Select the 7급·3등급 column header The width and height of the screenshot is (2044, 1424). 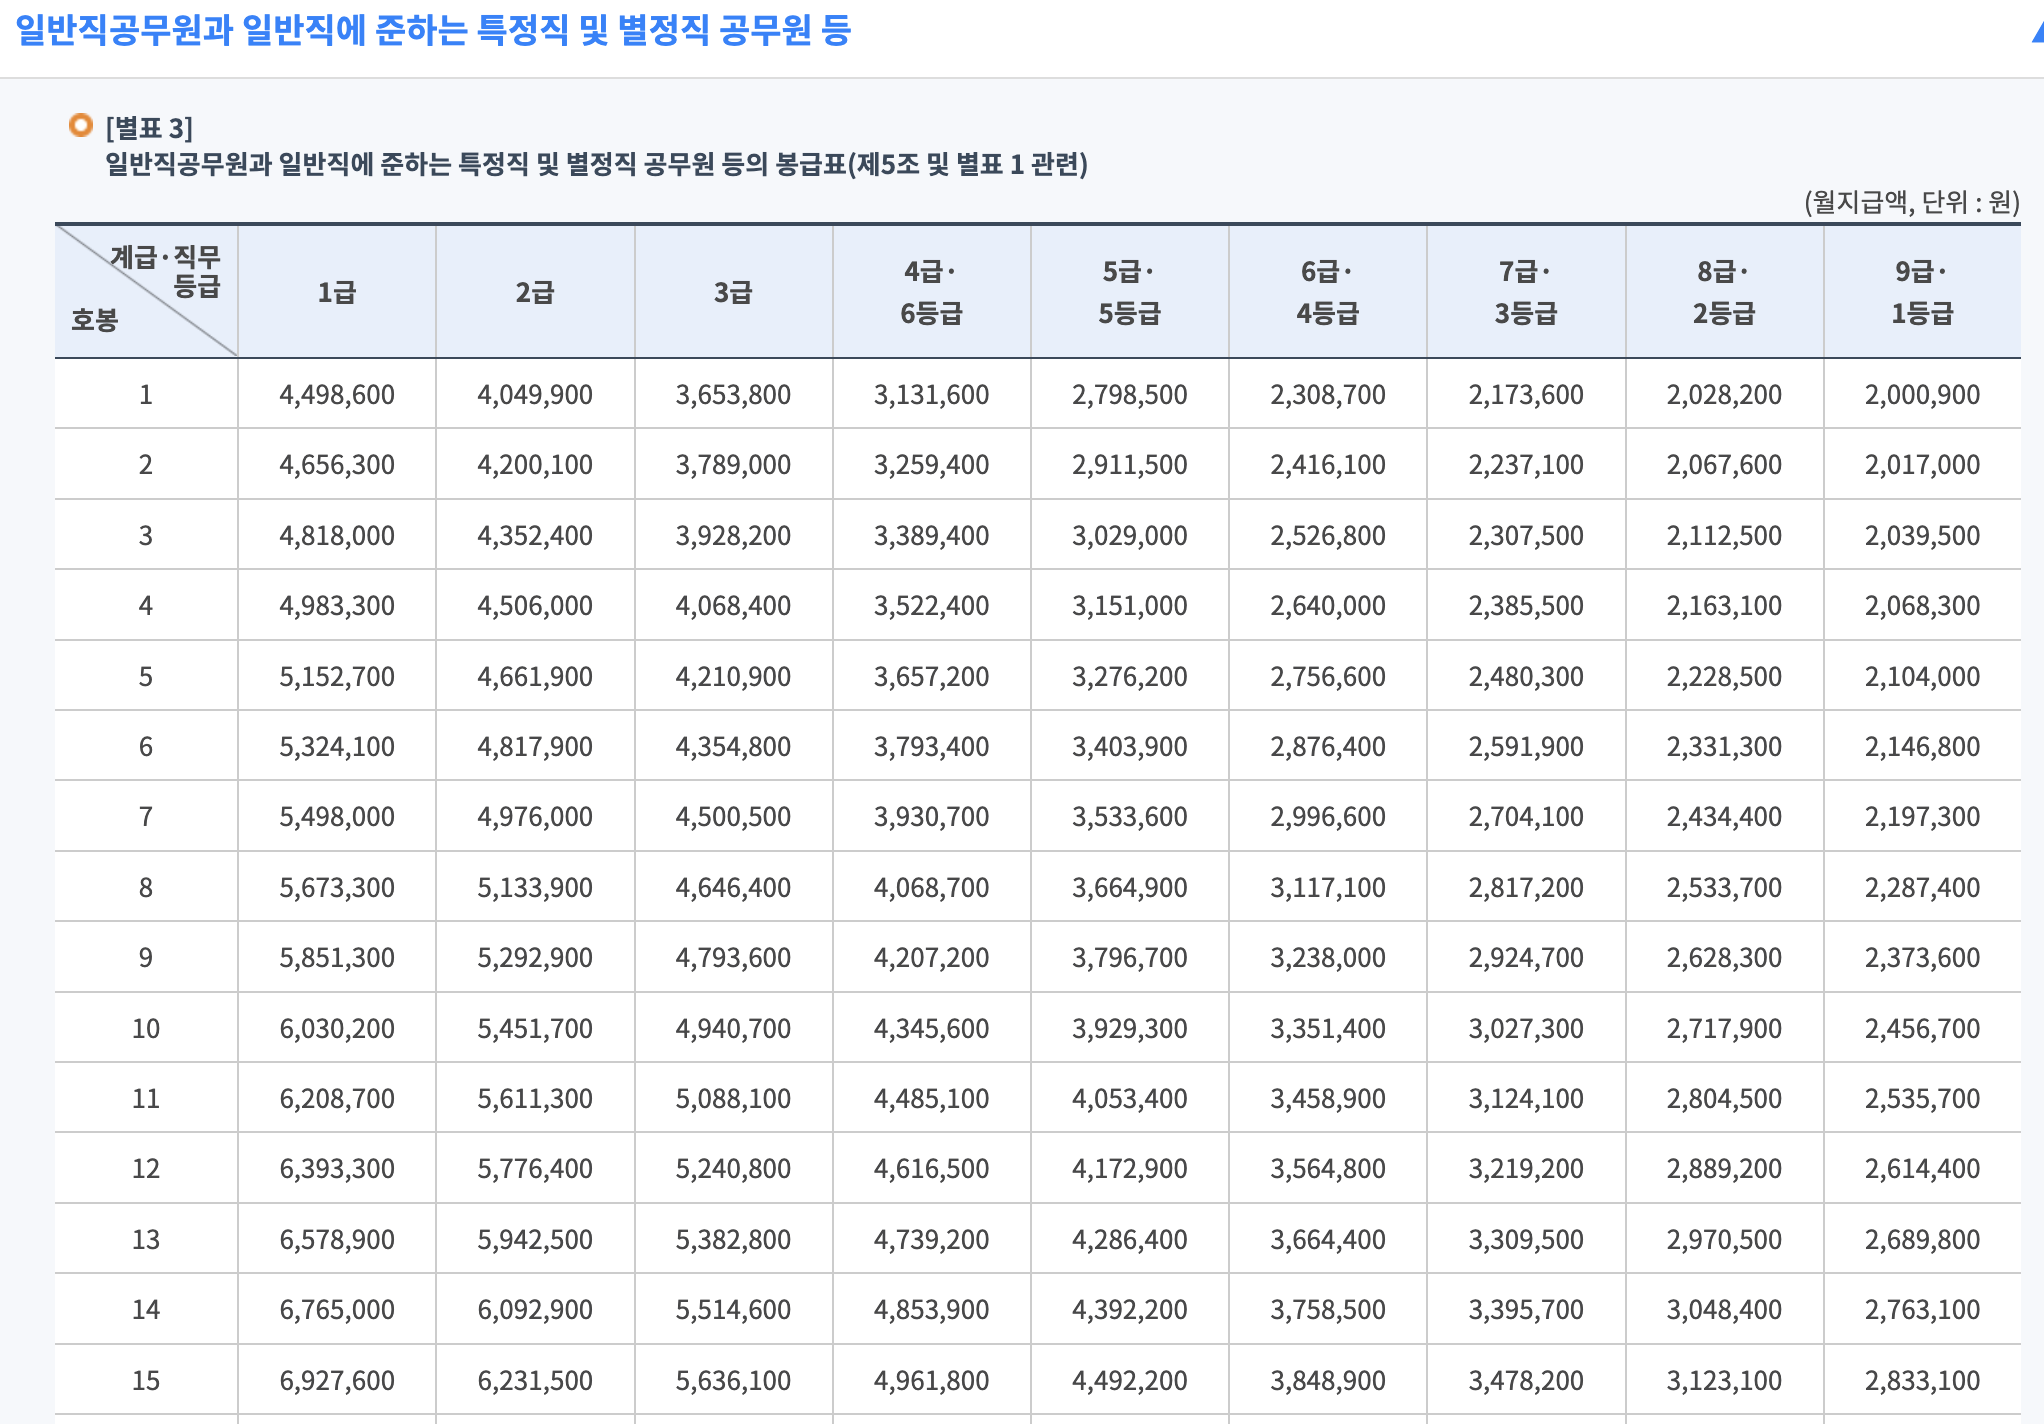1524,290
